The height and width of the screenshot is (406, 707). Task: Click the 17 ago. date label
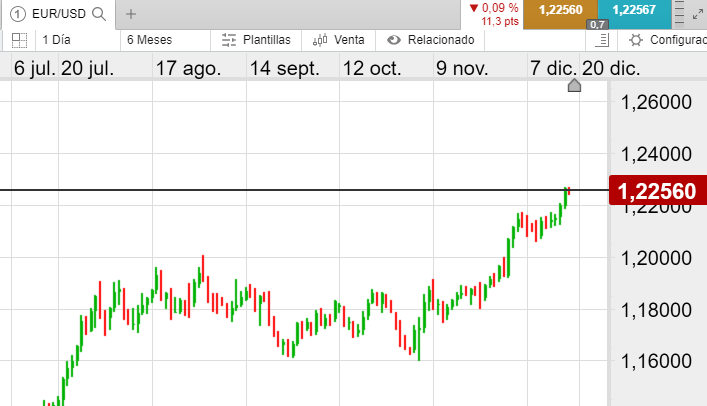point(188,69)
